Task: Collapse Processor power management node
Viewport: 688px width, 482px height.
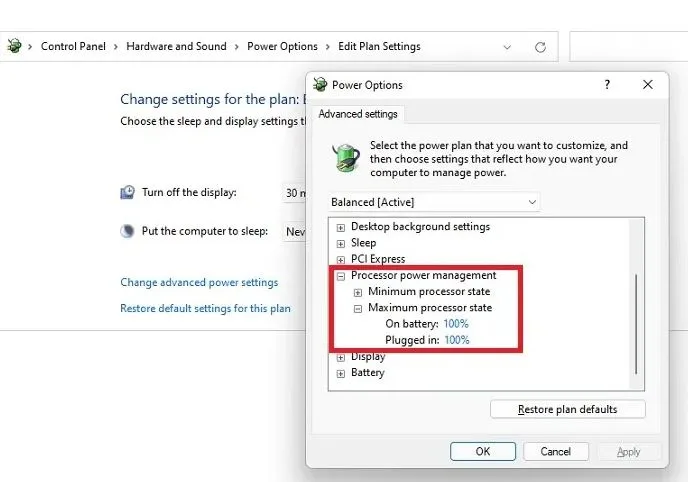Action: pos(340,276)
